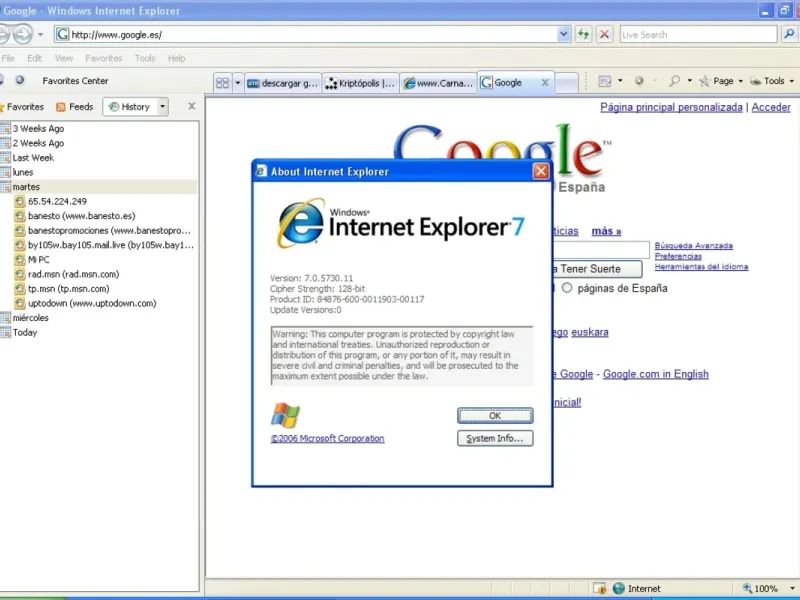Click the Refresh page icon
The height and width of the screenshot is (600, 800).
tap(583, 34)
